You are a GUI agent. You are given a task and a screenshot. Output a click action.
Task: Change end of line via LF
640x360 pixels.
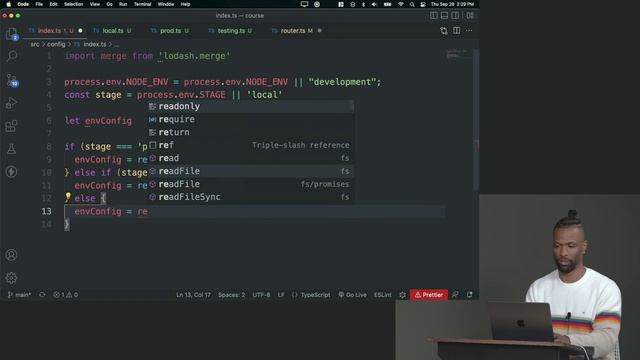[281, 295]
